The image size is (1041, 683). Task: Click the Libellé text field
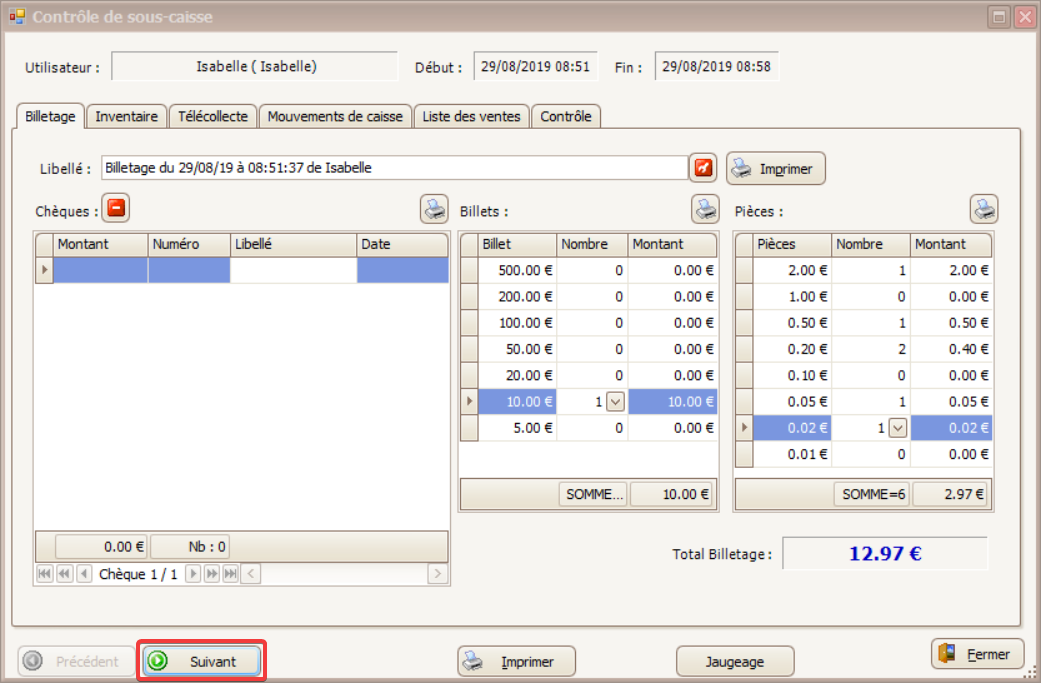pyautogui.click(x=394, y=168)
